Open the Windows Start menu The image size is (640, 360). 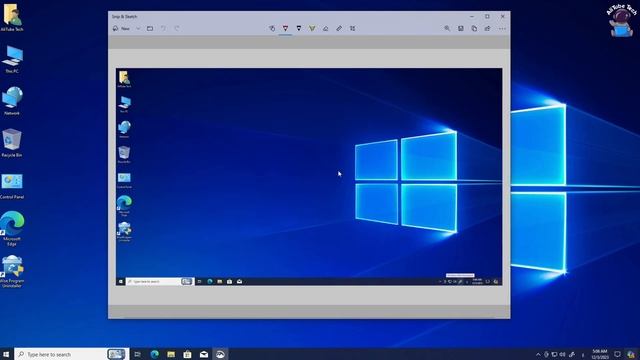[6, 354]
